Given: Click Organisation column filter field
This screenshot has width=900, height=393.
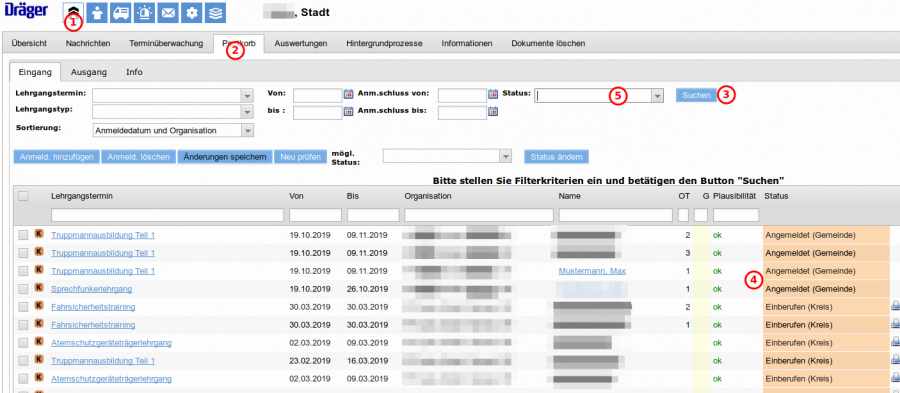Looking at the screenshot, I should [479, 215].
